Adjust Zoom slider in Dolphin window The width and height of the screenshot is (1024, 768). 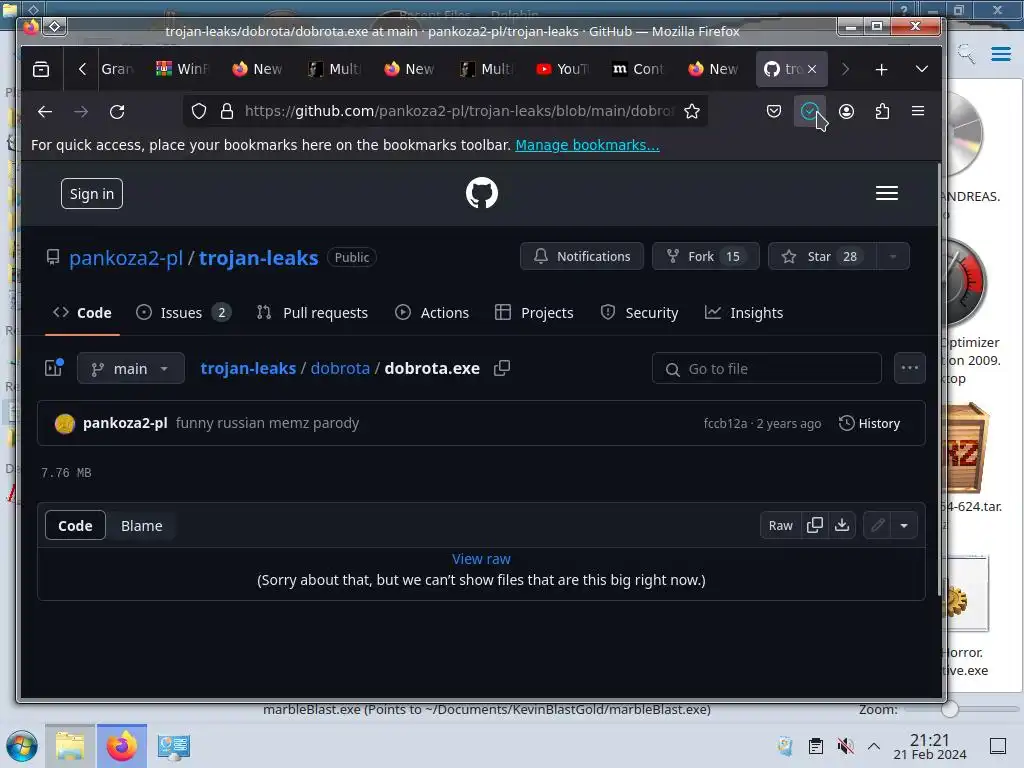950,709
